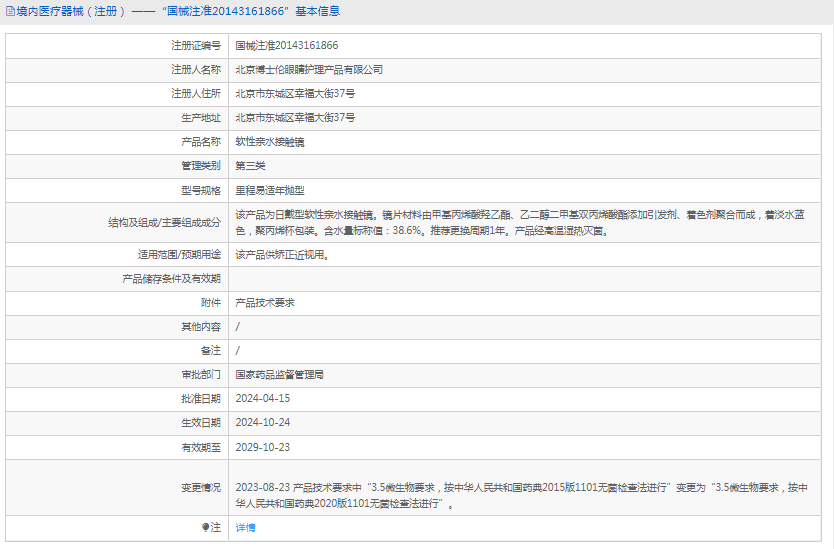Click the approval date 2024-04-15
The height and width of the screenshot is (549, 834).
click(x=262, y=399)
